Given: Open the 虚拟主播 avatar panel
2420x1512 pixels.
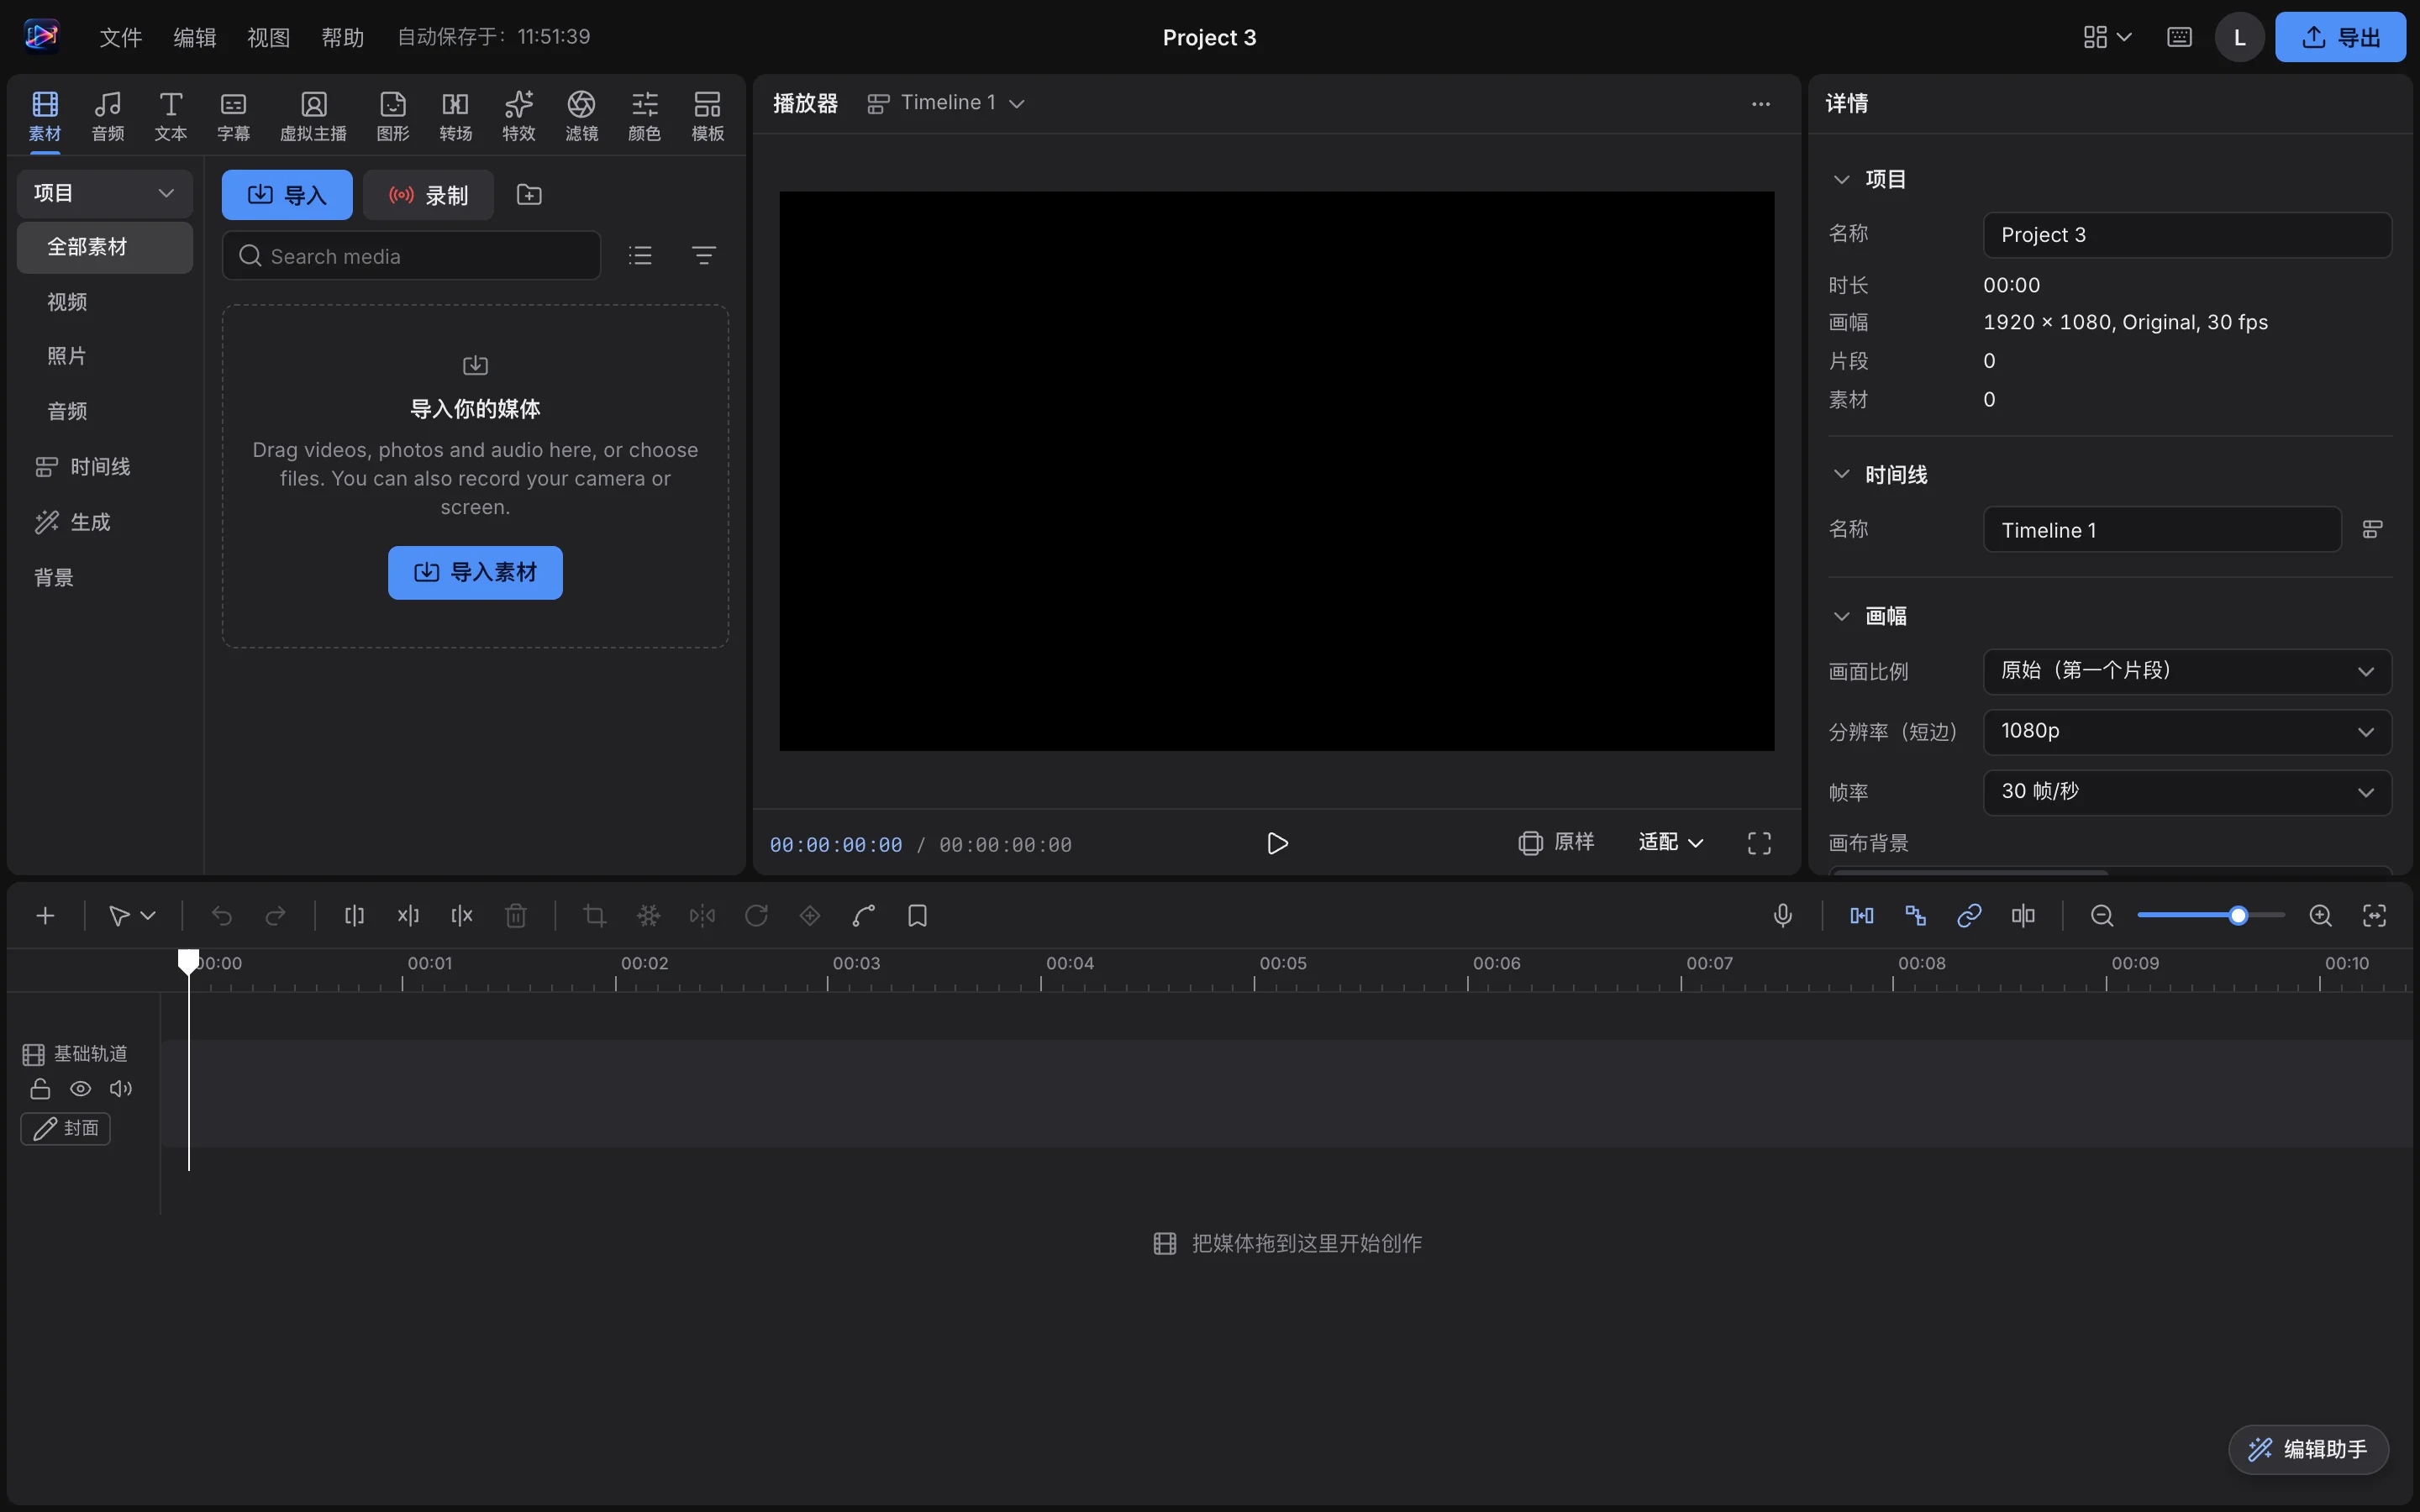Looking at the screenshot, I should click(x=313, y=116).
